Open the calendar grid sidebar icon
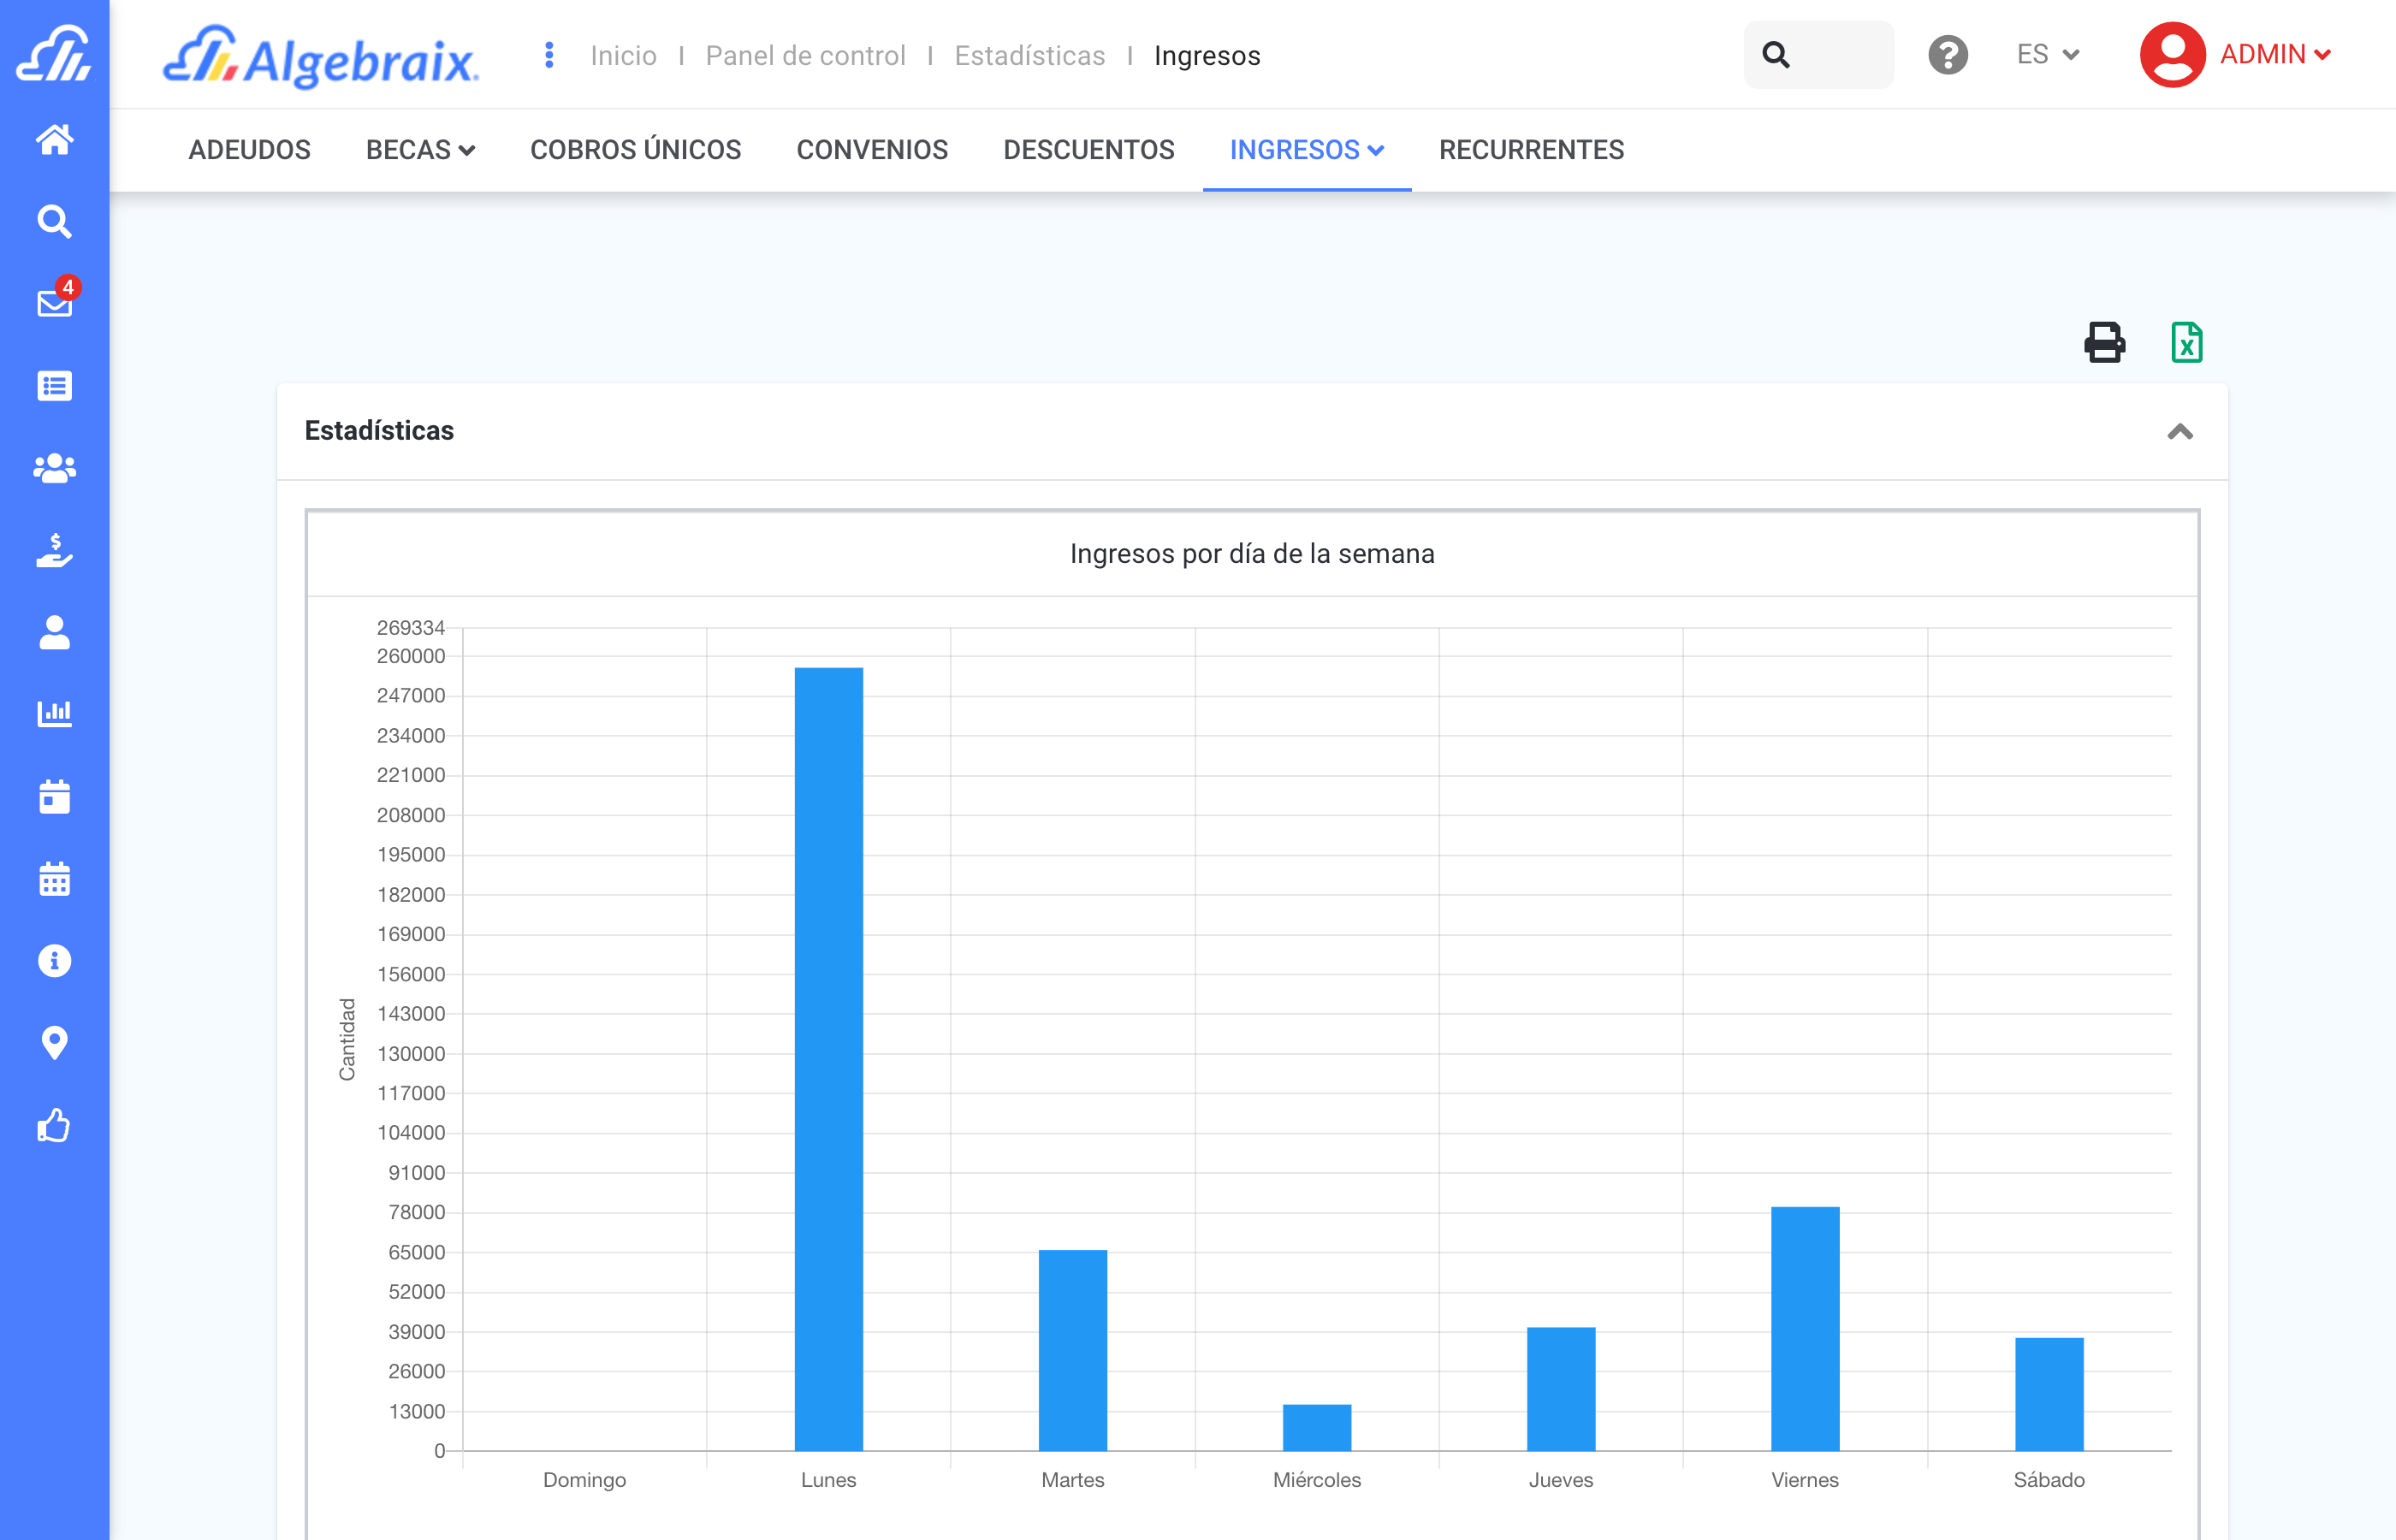 tap(54, 879)
